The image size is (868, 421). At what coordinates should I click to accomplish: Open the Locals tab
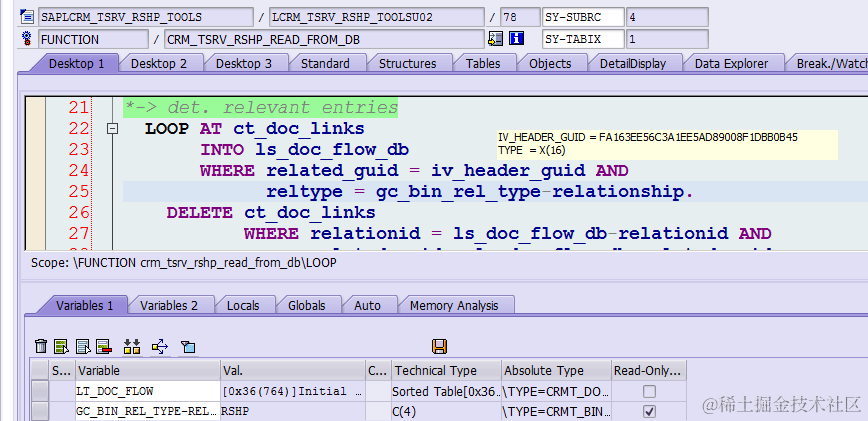(x=243, y=305)
